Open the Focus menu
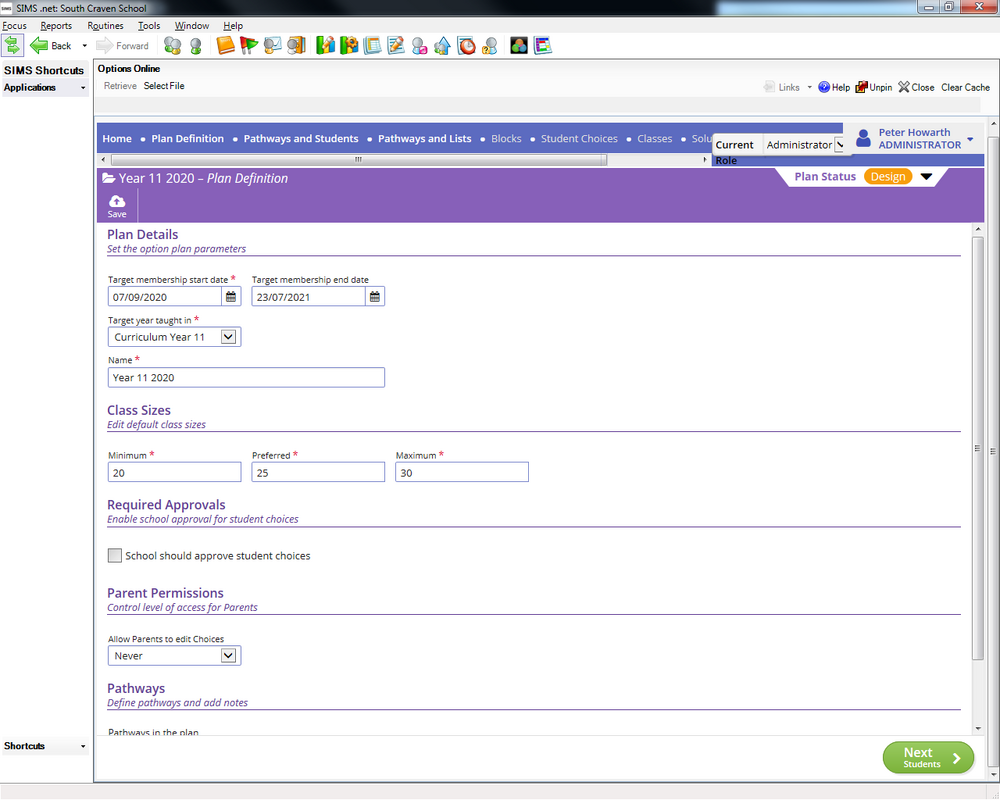 point(14,26)
